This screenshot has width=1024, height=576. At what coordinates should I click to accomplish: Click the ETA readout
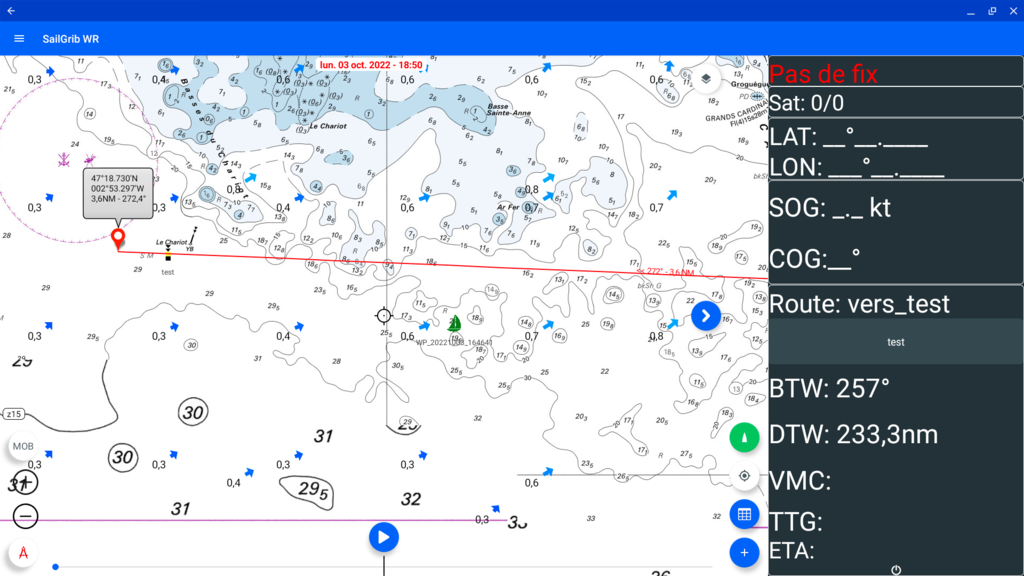(x=792, y=551)
